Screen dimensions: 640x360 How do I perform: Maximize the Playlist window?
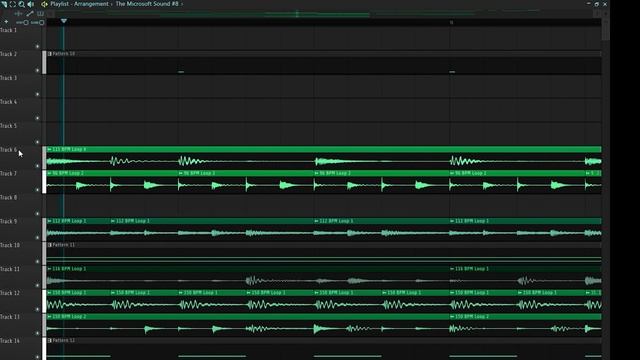point(597,4)
